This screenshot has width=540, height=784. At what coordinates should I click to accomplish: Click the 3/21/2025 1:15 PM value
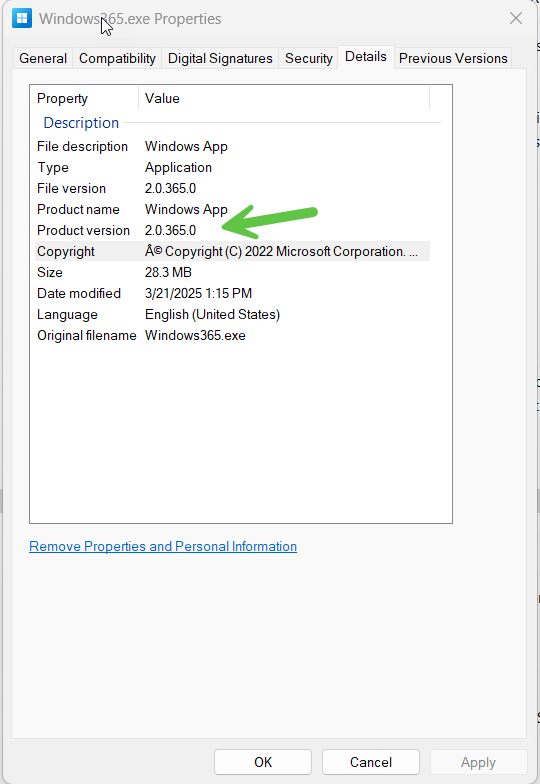click(198, 294)
